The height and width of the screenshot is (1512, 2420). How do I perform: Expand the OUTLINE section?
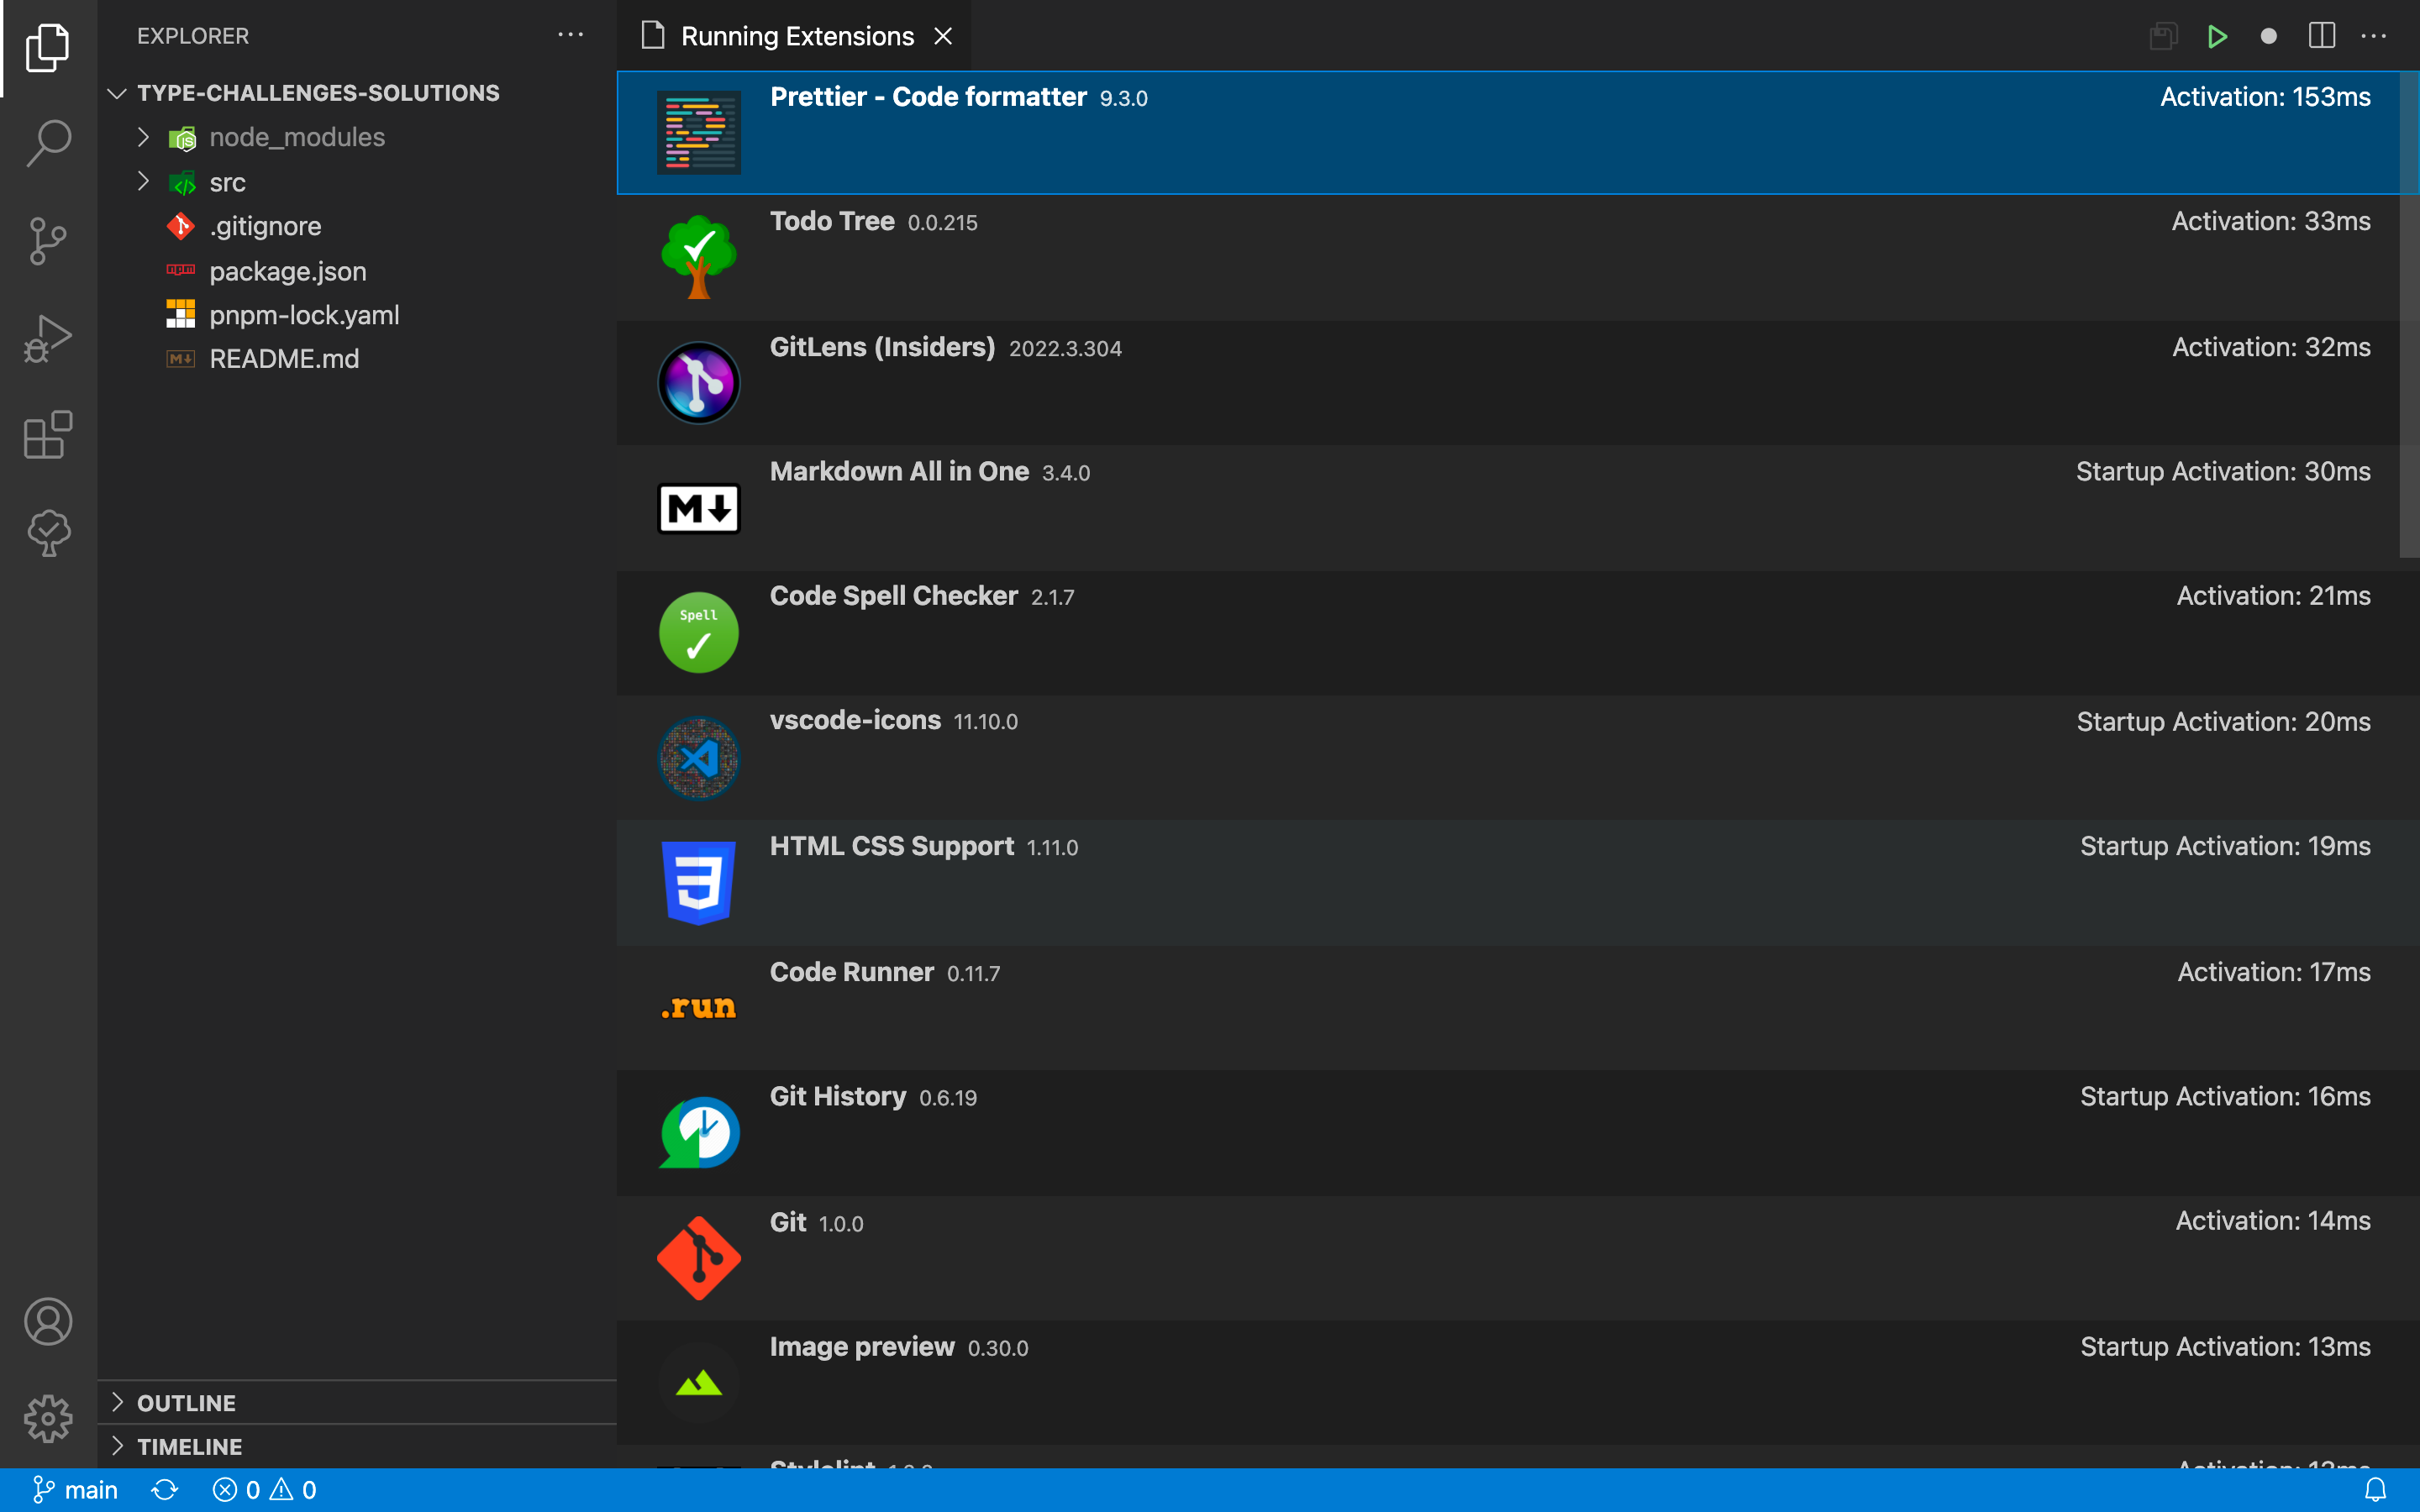[x=186, y=1402]
